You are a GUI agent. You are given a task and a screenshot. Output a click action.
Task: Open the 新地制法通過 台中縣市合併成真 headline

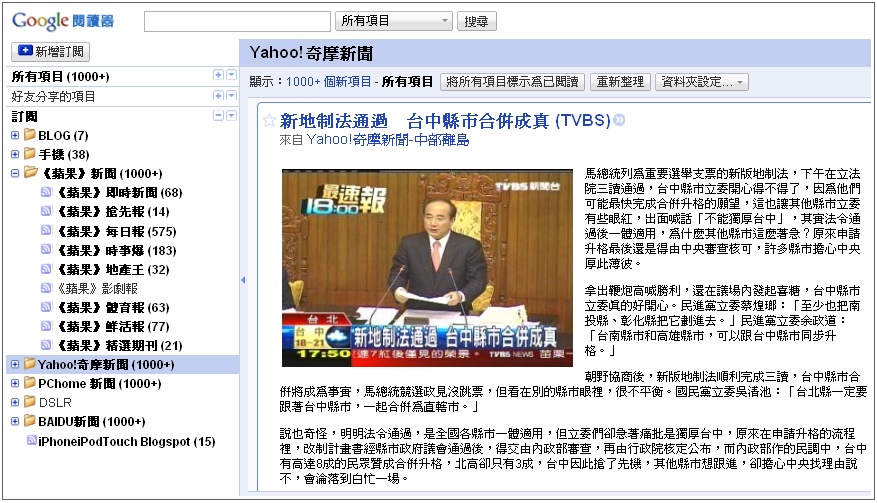click(445, 120)
